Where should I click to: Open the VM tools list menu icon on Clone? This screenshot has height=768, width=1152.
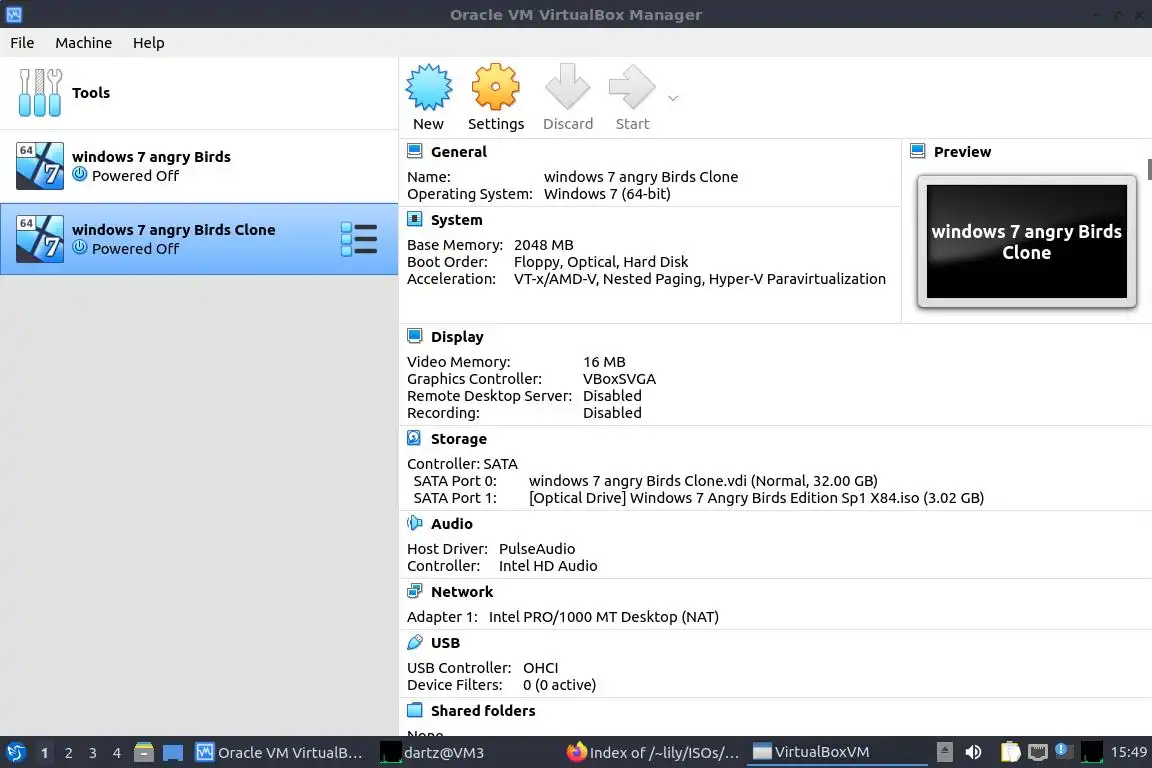[359, 239]
